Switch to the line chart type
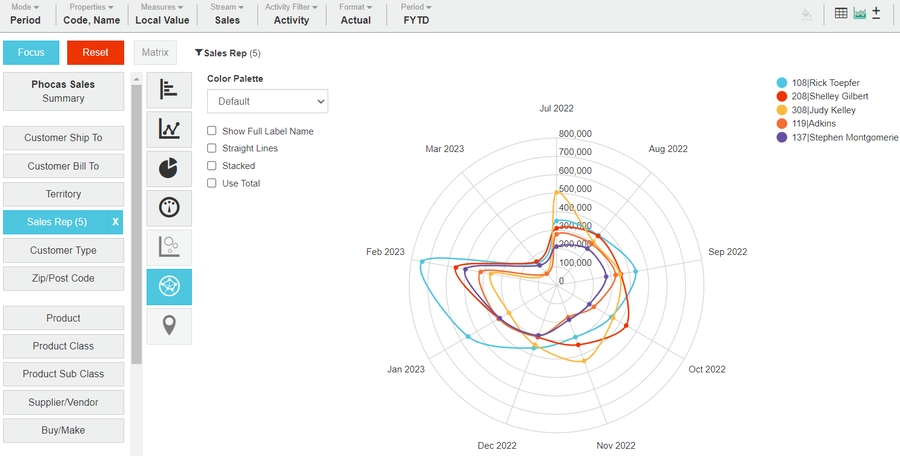This screenshot has width=900, height=456. point(169,129)
